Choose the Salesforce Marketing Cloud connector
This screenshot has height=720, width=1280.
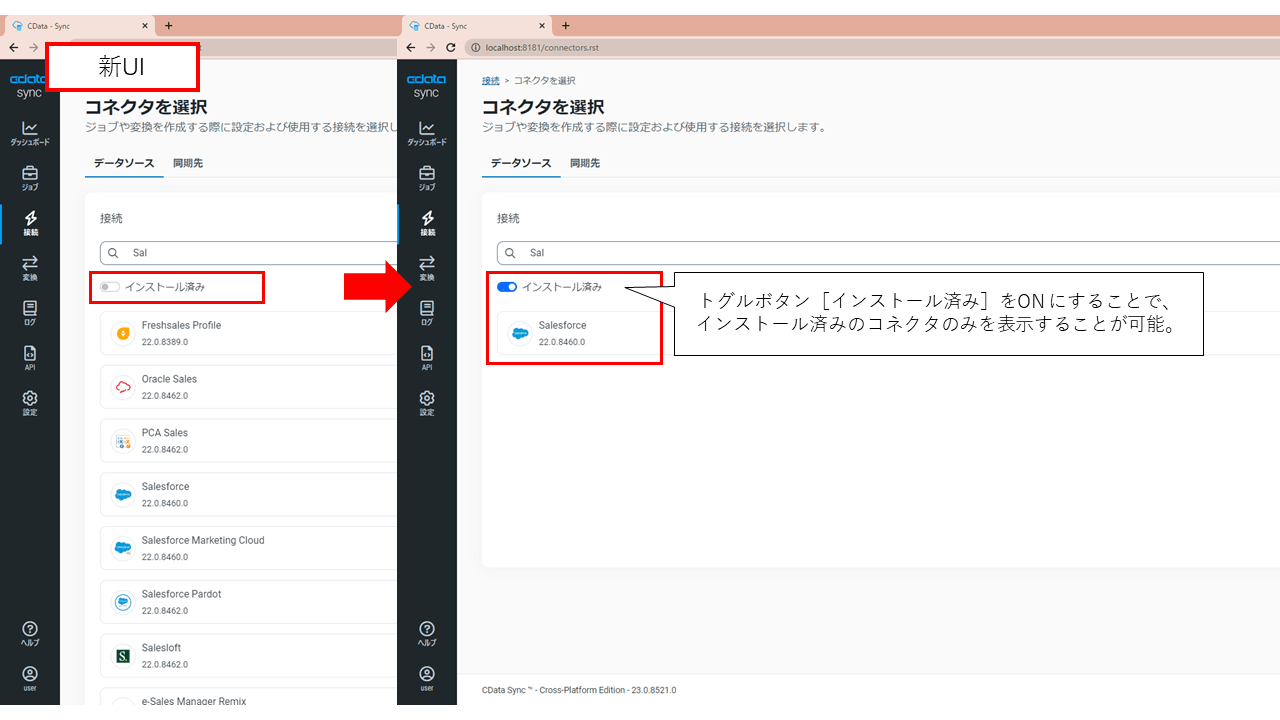[250, 548]
